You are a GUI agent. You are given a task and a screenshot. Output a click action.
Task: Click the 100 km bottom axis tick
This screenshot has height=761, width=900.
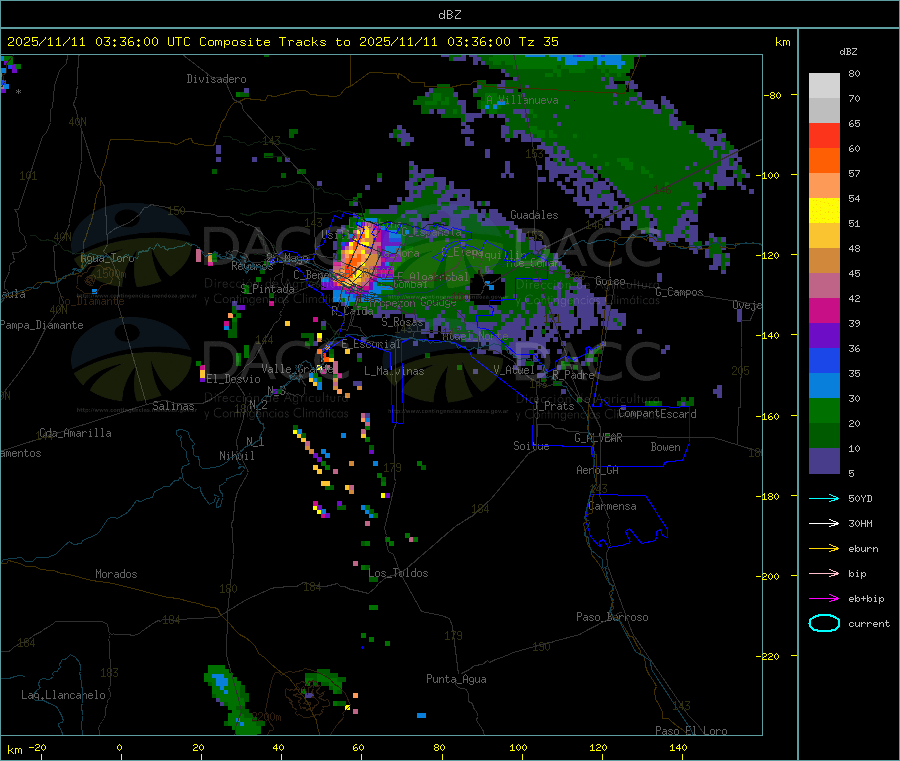[518, 747]
